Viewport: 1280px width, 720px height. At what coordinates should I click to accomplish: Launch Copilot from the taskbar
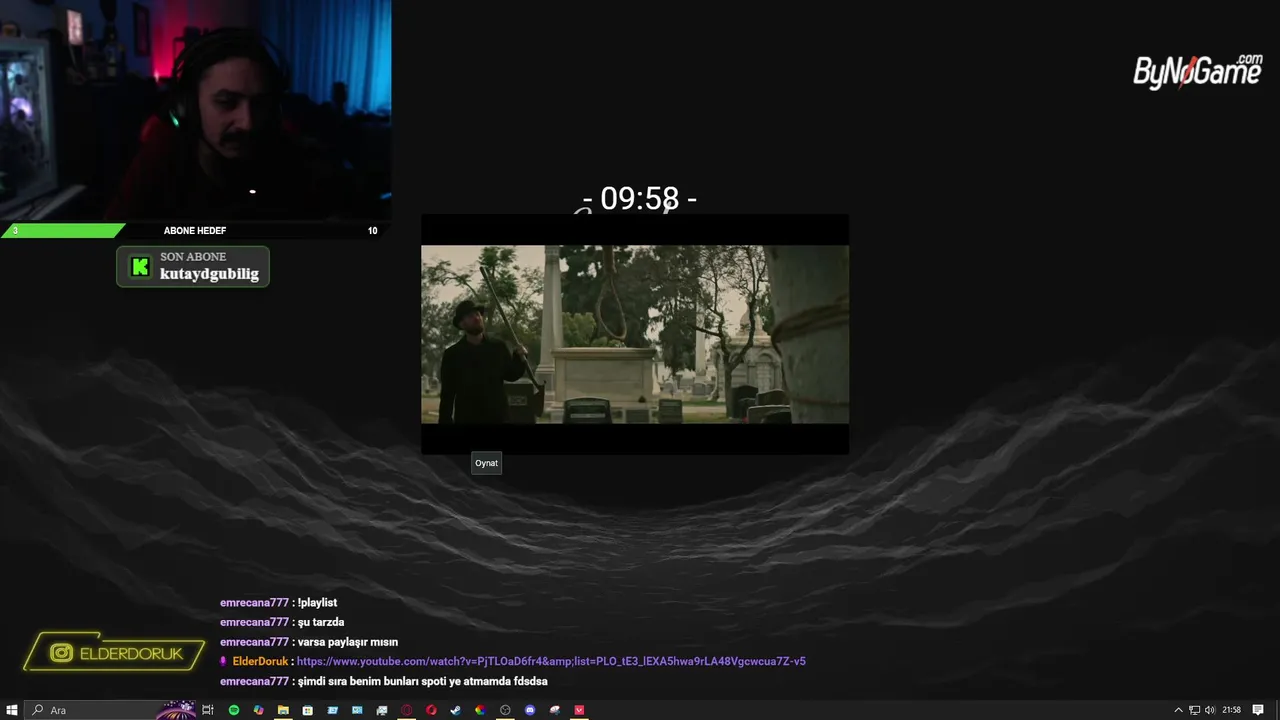coord(258,710)
